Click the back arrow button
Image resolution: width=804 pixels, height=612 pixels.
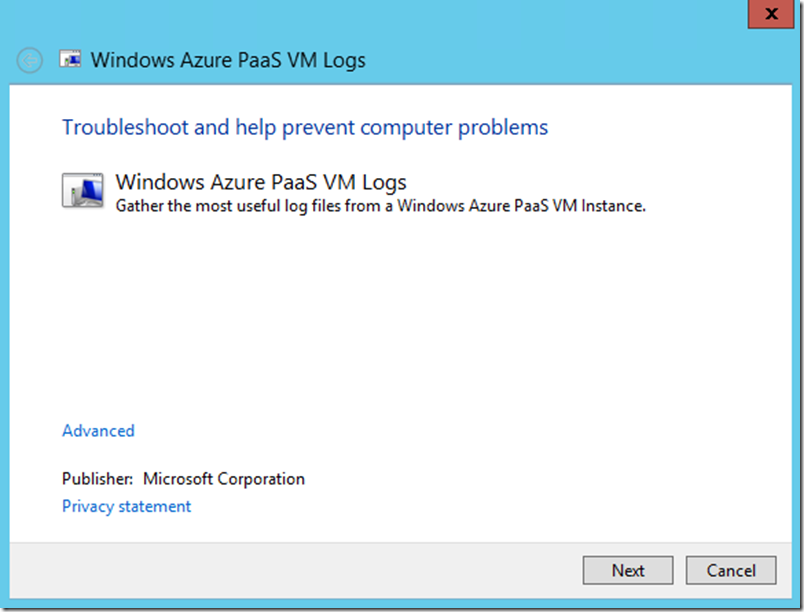click(x=30, y=60)
